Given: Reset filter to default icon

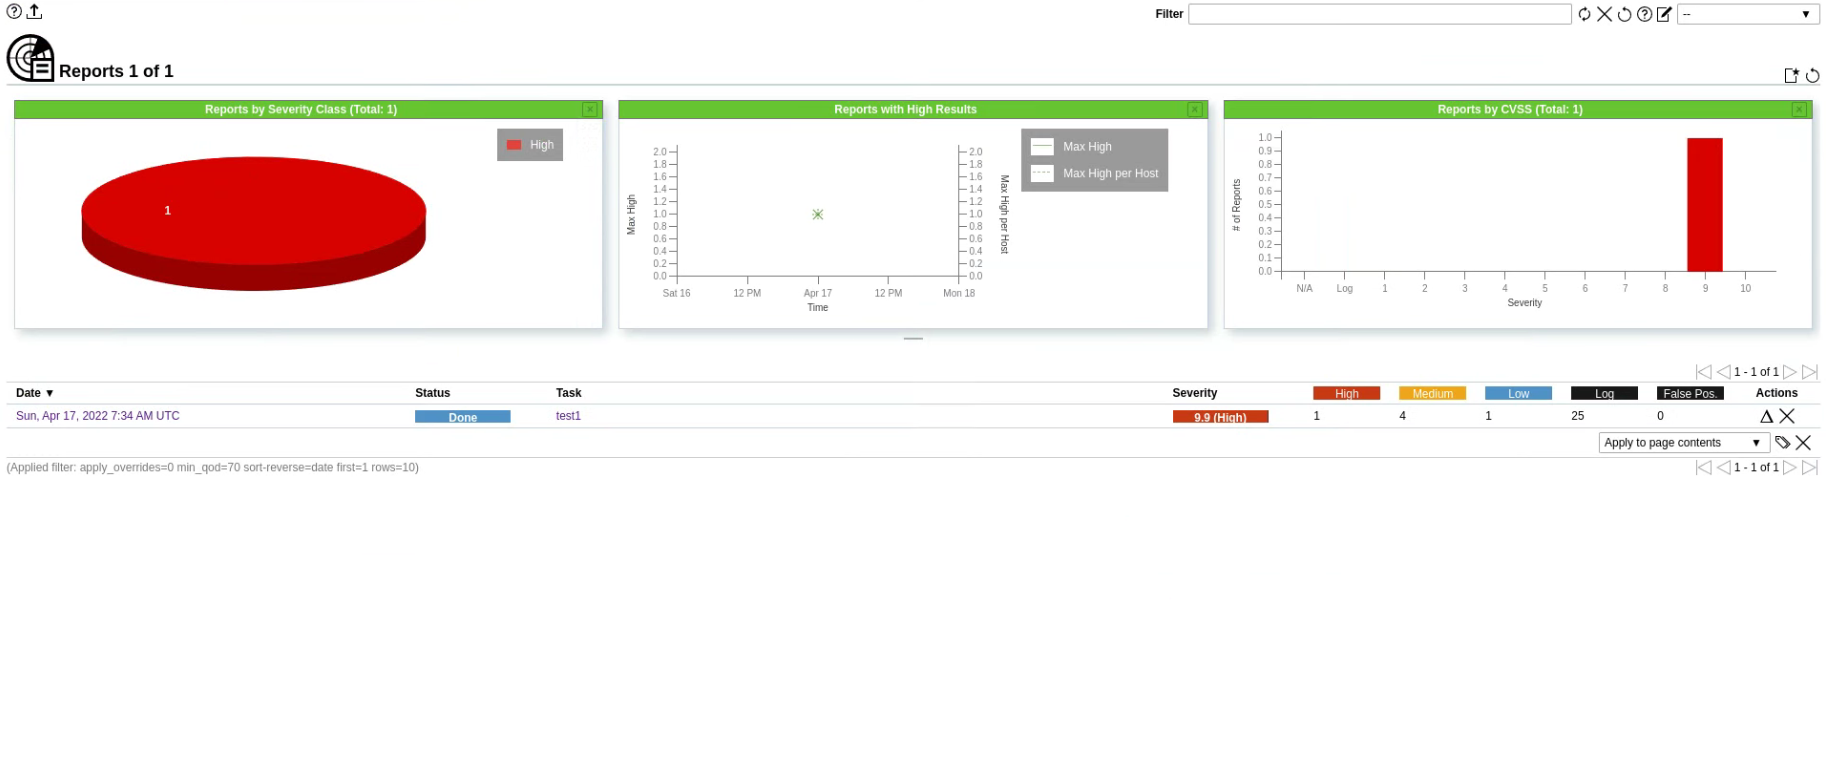Looking at the screenshot, I should 1624,14.
